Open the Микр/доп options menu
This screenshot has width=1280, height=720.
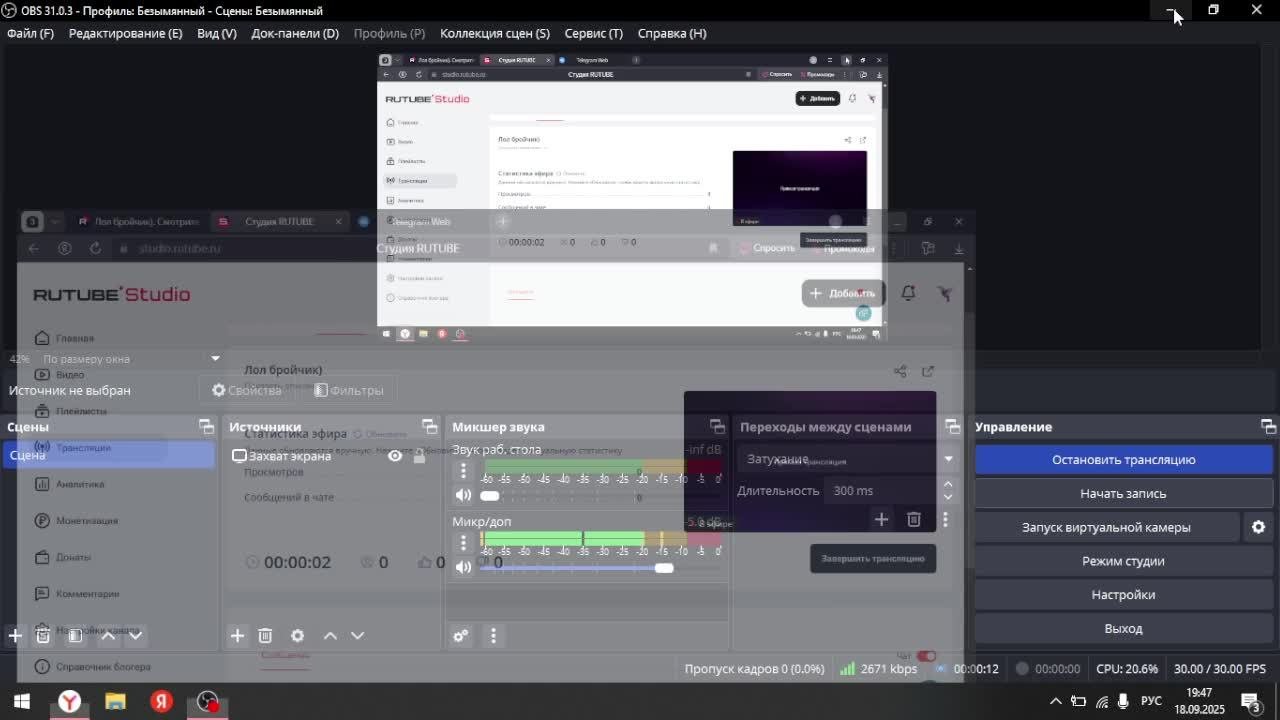[x=463, y=543]
